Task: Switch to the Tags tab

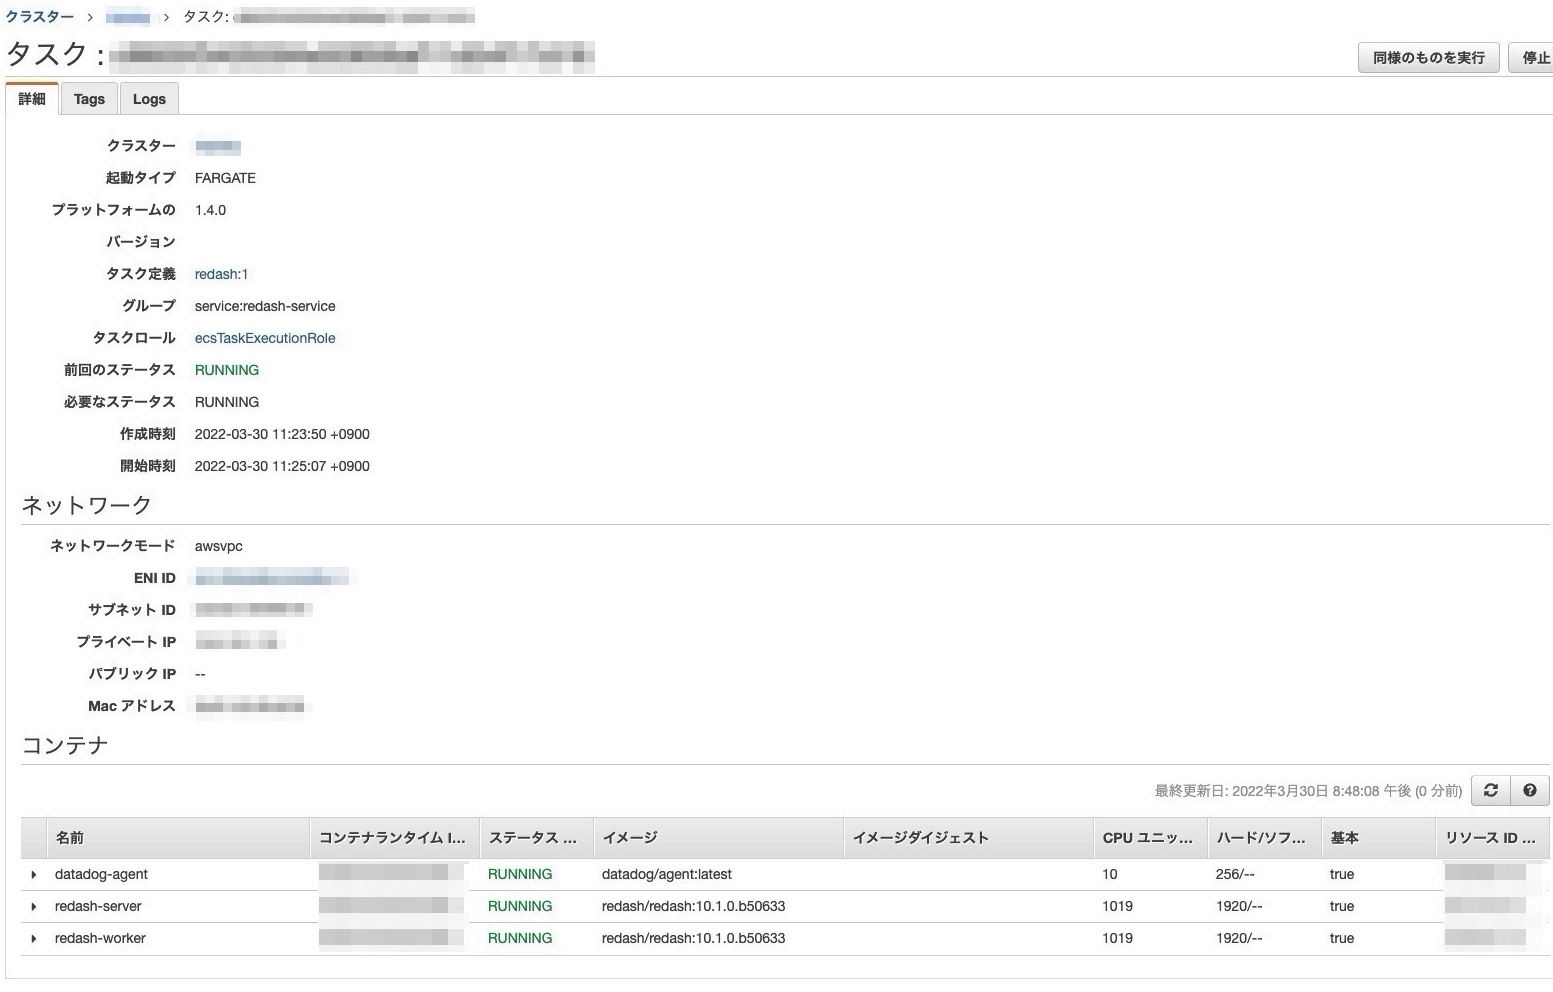Action: 89,99
